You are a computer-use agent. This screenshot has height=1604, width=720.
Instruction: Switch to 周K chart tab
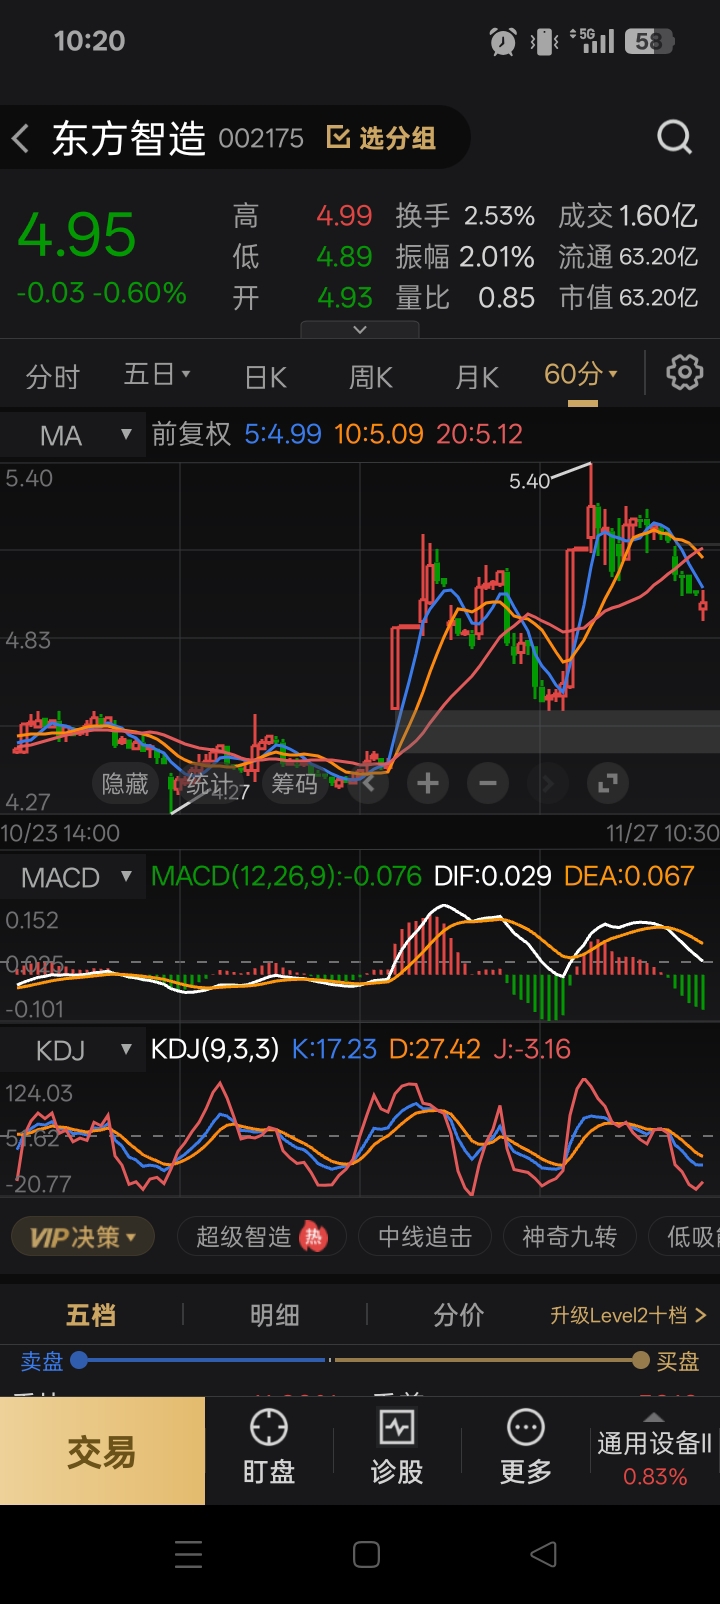(x=370, y=377)
